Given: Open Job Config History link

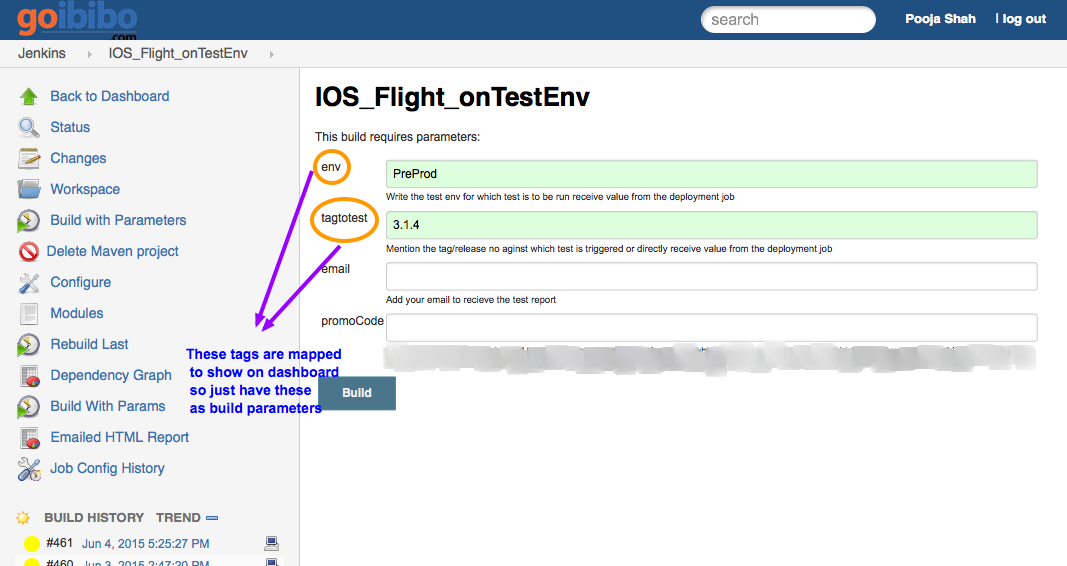Looking at the screenshot, I should pos(108,468).
